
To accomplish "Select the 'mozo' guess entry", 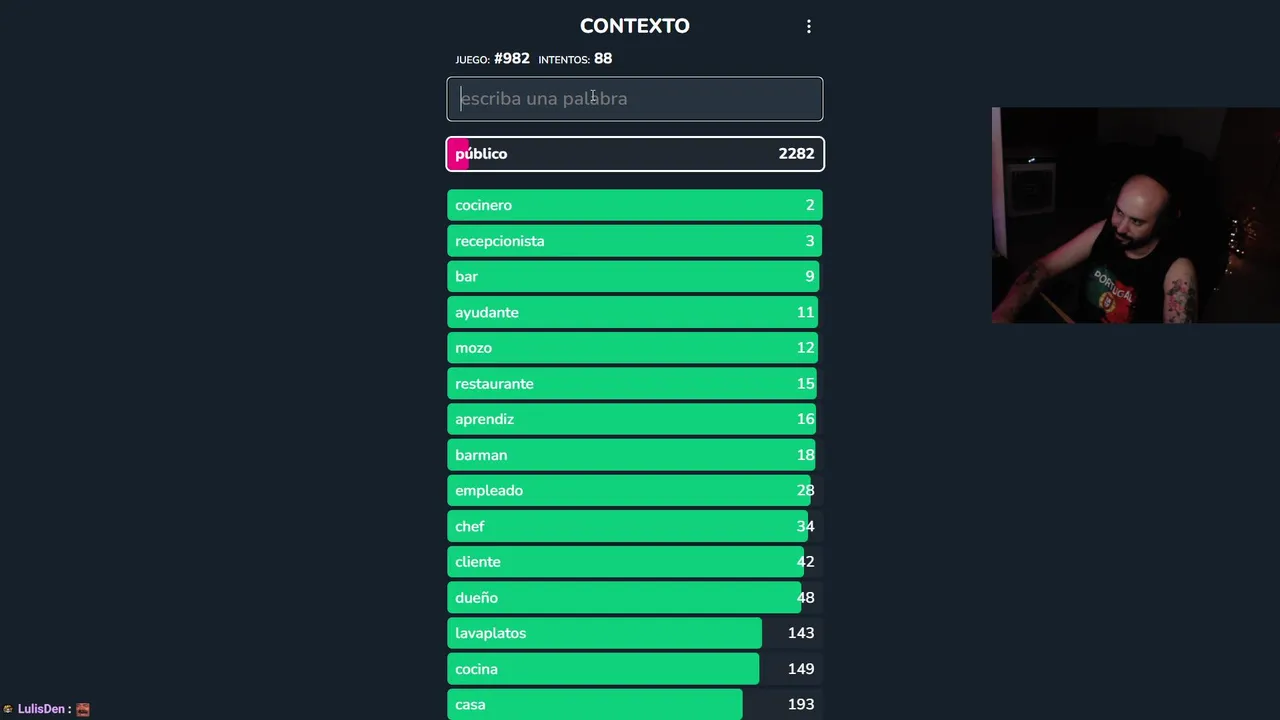I will coord(635,348).
